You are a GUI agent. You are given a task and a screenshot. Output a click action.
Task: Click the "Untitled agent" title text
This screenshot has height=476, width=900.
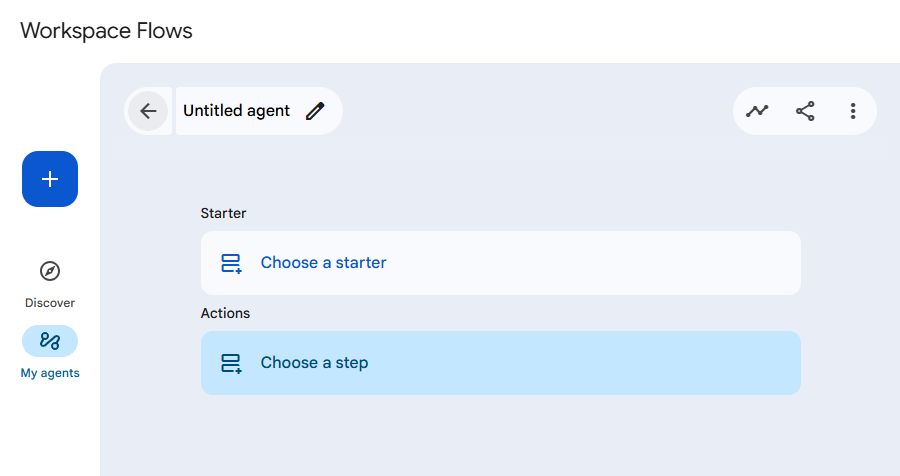(236, 111)
